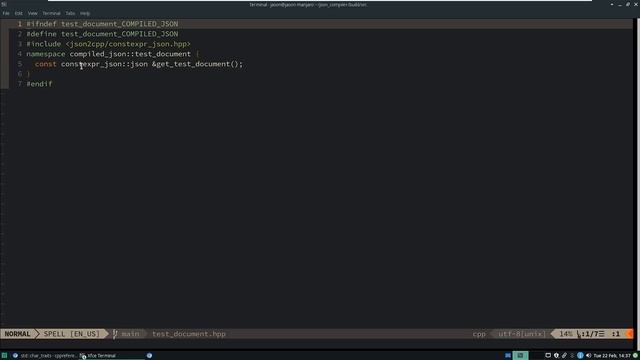Click the 14% file position indicator

coord(566,334)
